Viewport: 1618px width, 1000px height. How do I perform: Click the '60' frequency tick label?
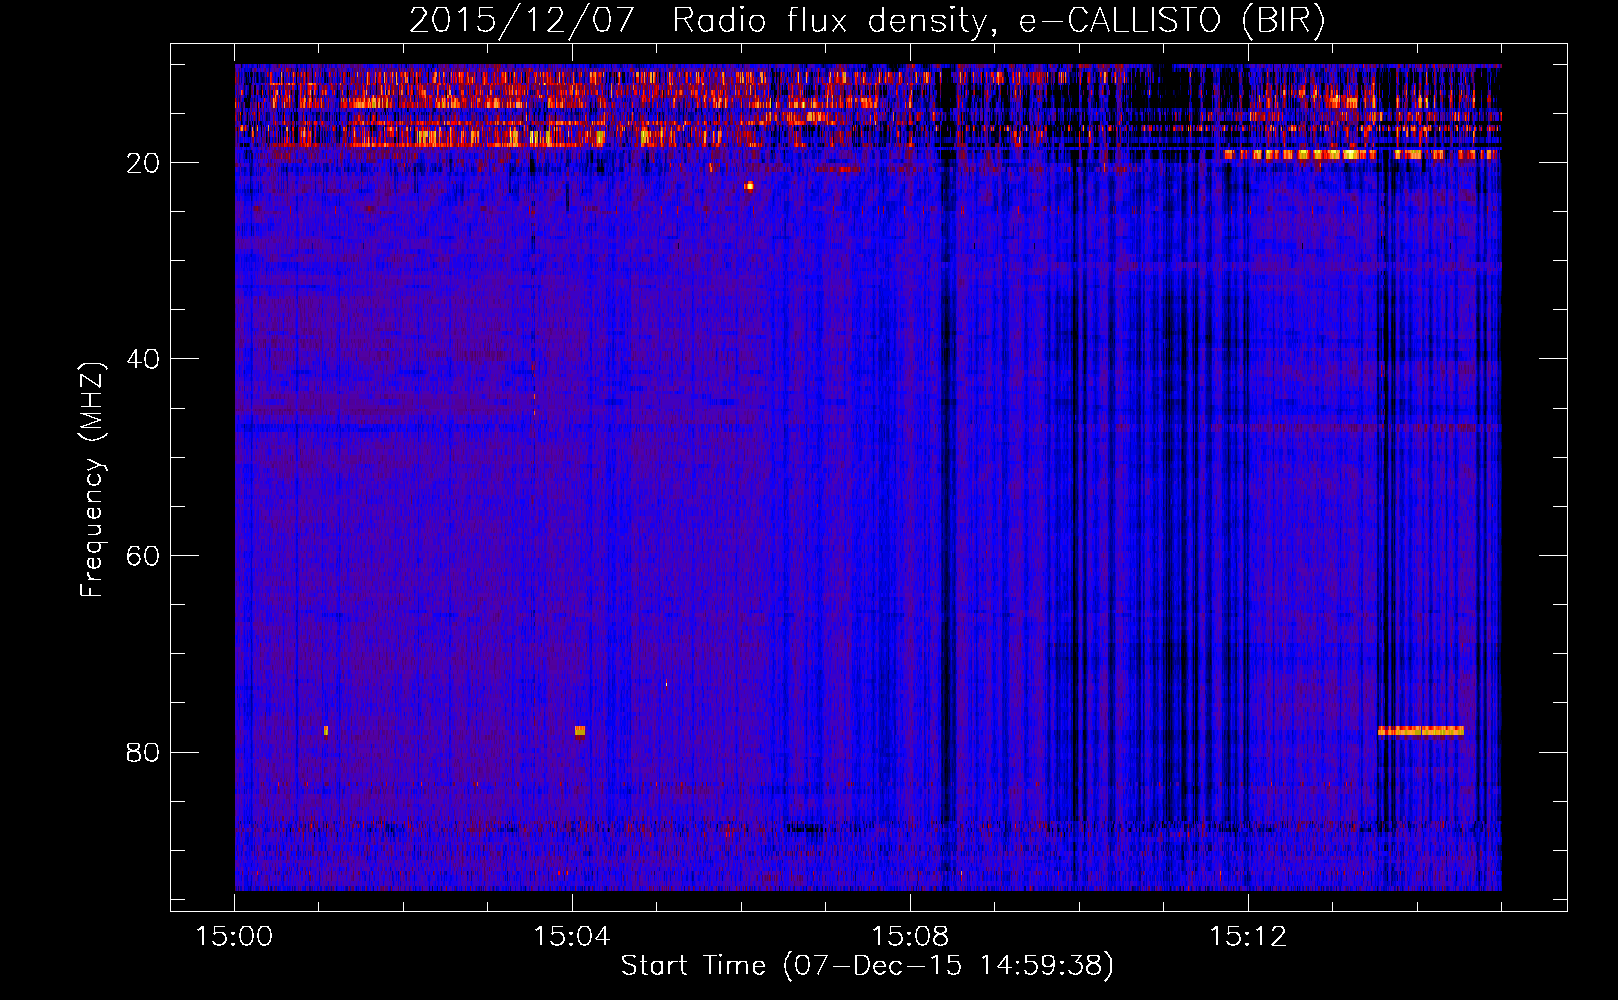(x=143, y=556)
